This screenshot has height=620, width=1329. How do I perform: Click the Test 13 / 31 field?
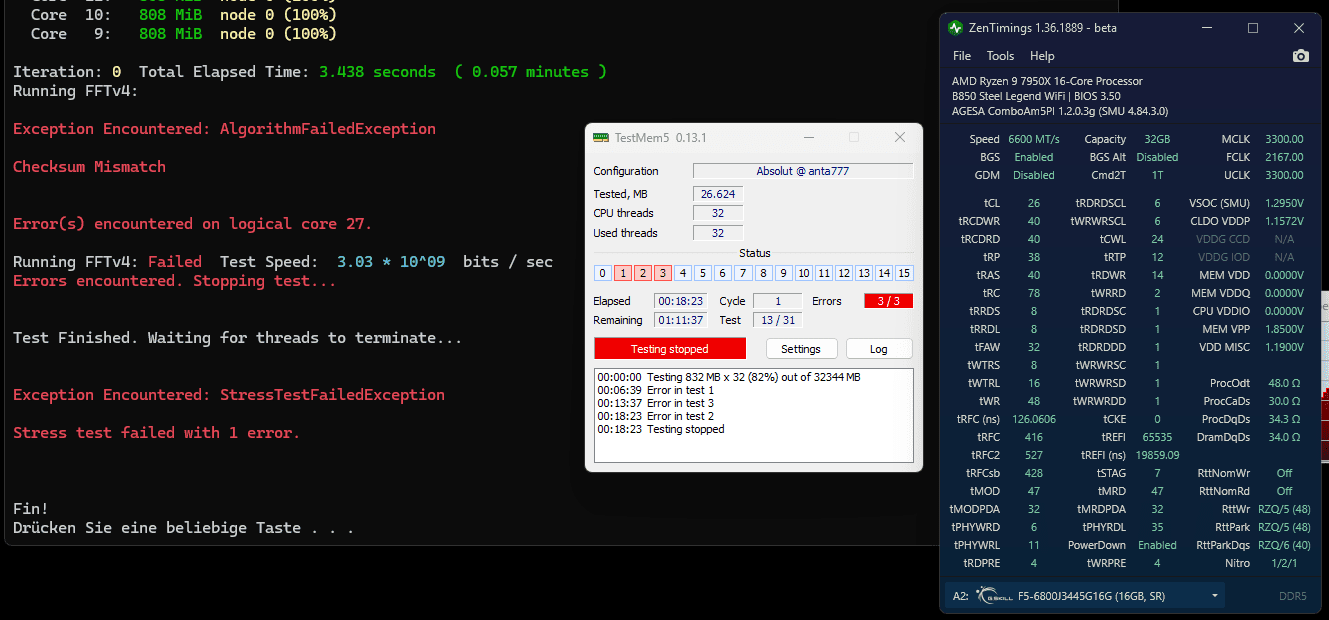click(x=777, y=320)
